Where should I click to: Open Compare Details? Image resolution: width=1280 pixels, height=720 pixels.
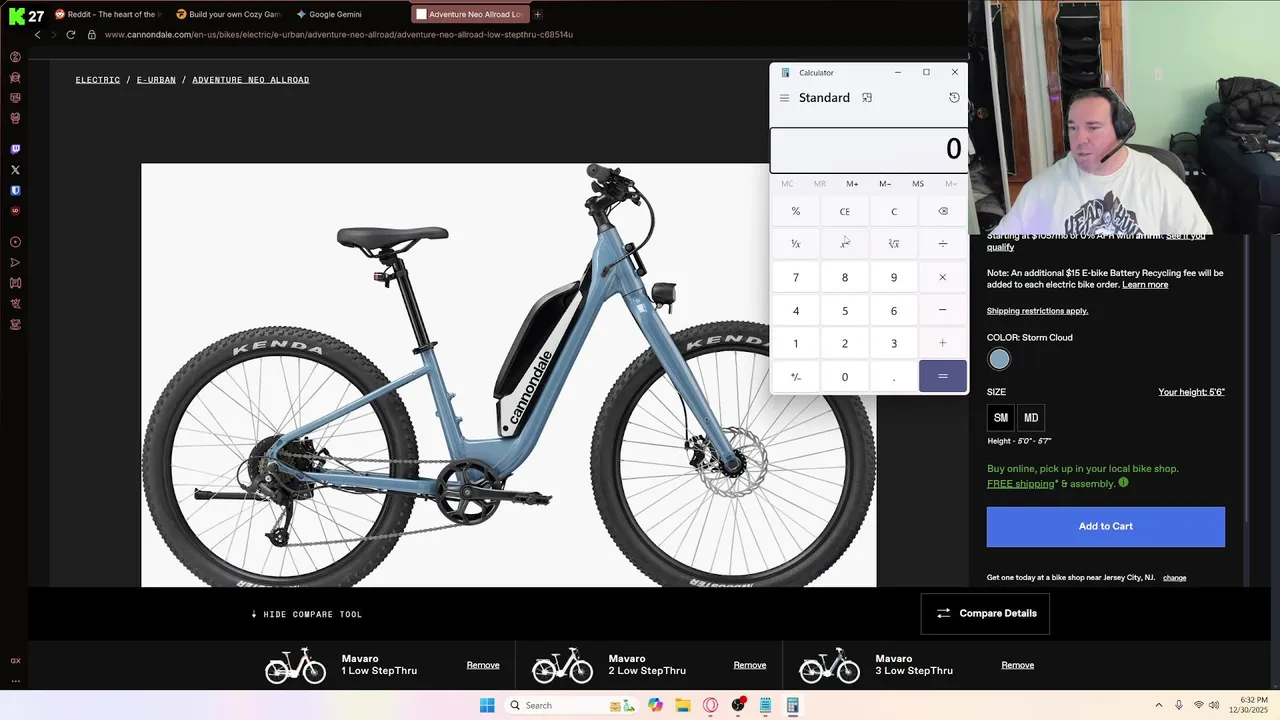[x=985, y=613]
